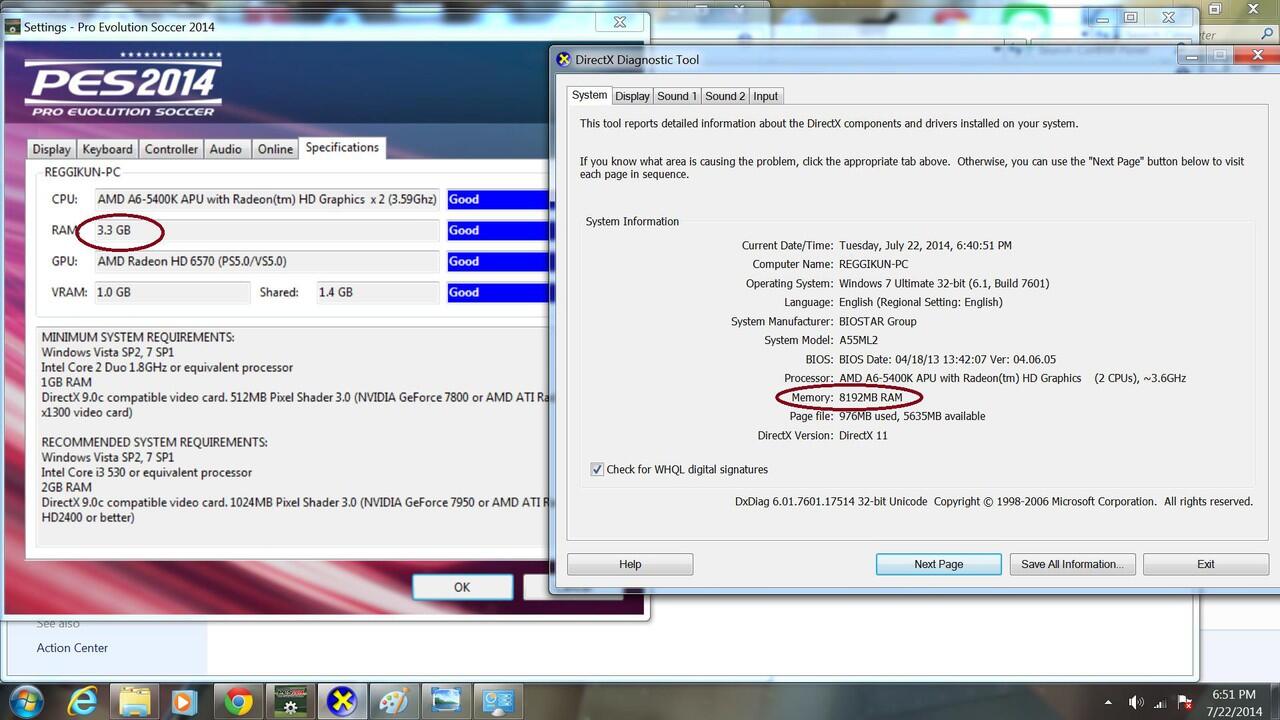The width and height of the screenshot is (1280, 720).
Task: Click the BIOS Date 04/18/13 value
Action: coord(948,359)
